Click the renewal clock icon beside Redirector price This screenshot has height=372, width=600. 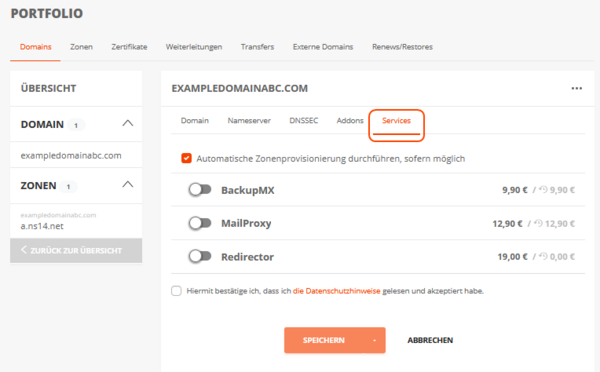click(x=543, y=256)
